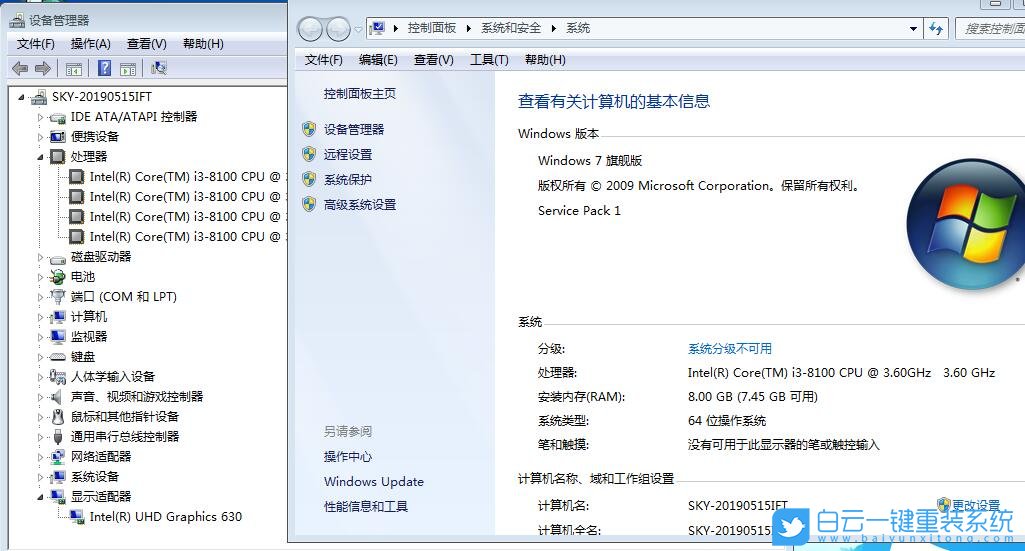1025x551 pixels.
Task: Select 人体学输入设备 category
Action: [112, 376]
